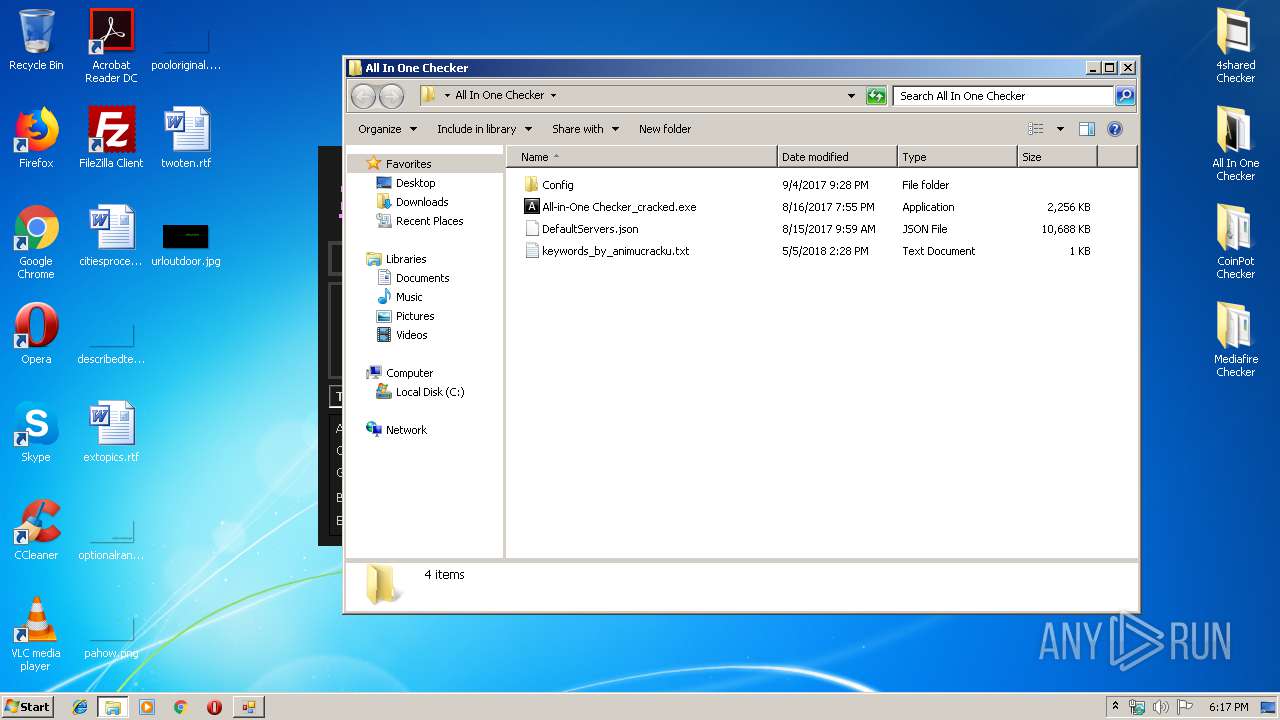
Task: Select Libraries in navigation pane
Action: point(405,259)
